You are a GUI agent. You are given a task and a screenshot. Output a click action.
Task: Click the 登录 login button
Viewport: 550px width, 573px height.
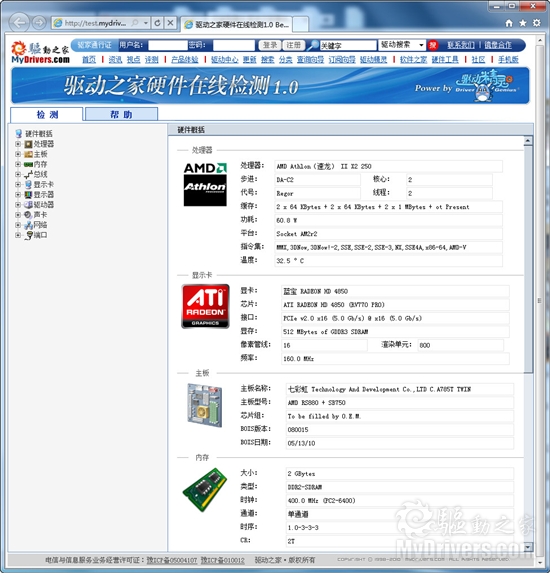pyautogui.click(x=270, y=45)
